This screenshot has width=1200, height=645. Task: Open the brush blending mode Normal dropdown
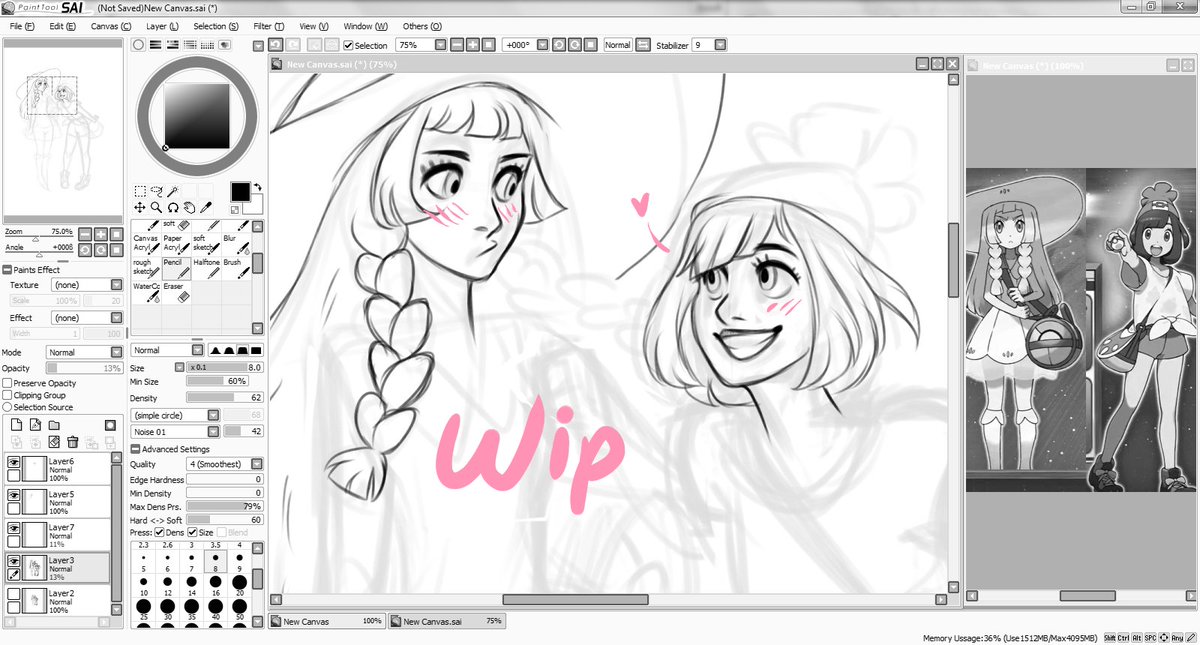click(x=167, y=350)
